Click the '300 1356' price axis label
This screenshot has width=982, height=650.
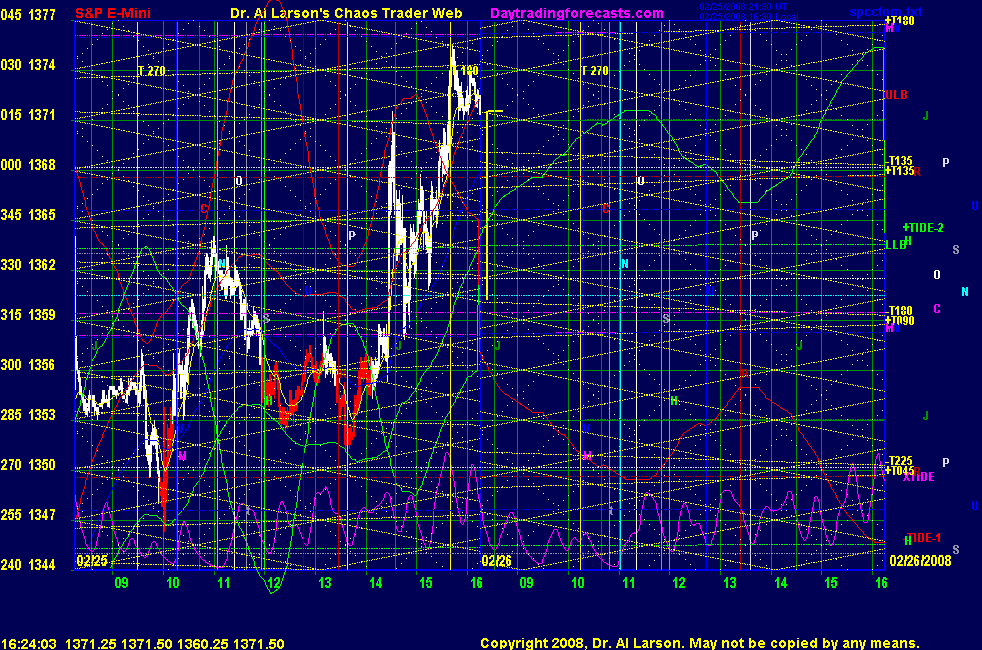click(x=28, y=365)
